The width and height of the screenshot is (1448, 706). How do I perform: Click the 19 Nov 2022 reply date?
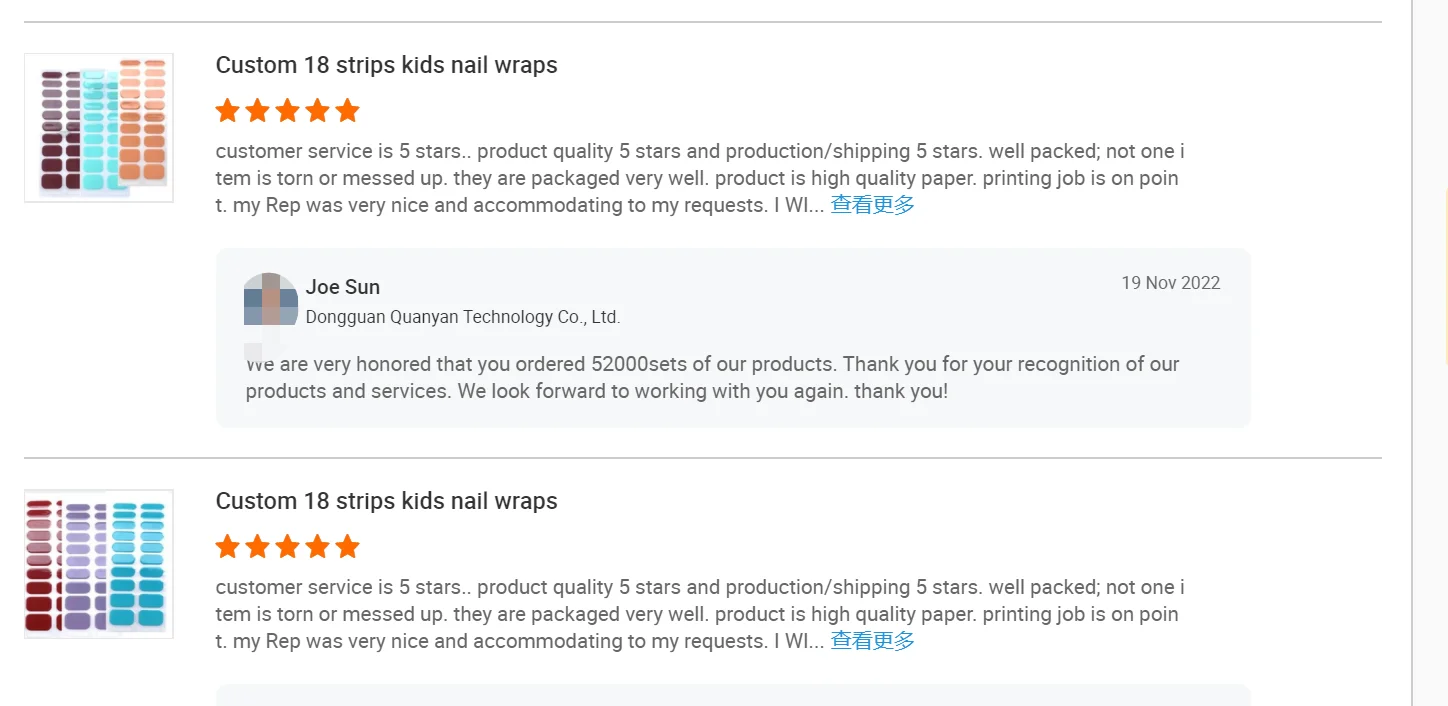(1170, 283)
